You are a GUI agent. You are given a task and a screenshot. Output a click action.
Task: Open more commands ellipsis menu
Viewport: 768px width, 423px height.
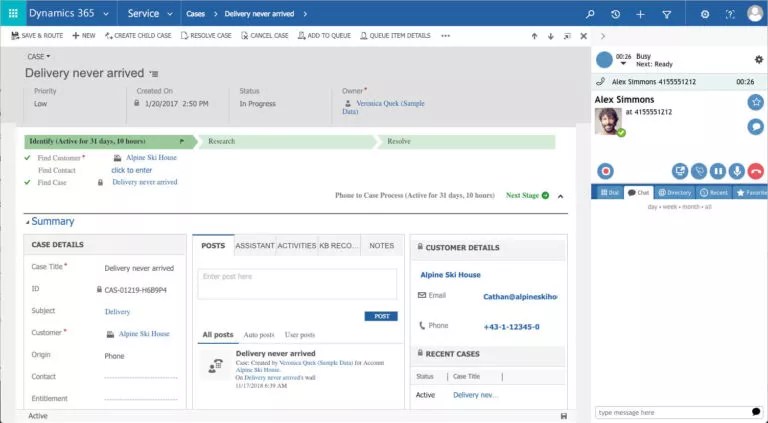445,36
